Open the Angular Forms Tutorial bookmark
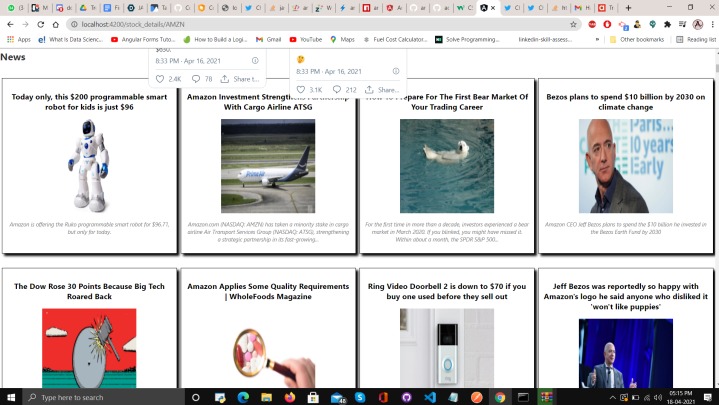This screenshot has width=719, height=405. pyautogui.click(x=143, y=39)
